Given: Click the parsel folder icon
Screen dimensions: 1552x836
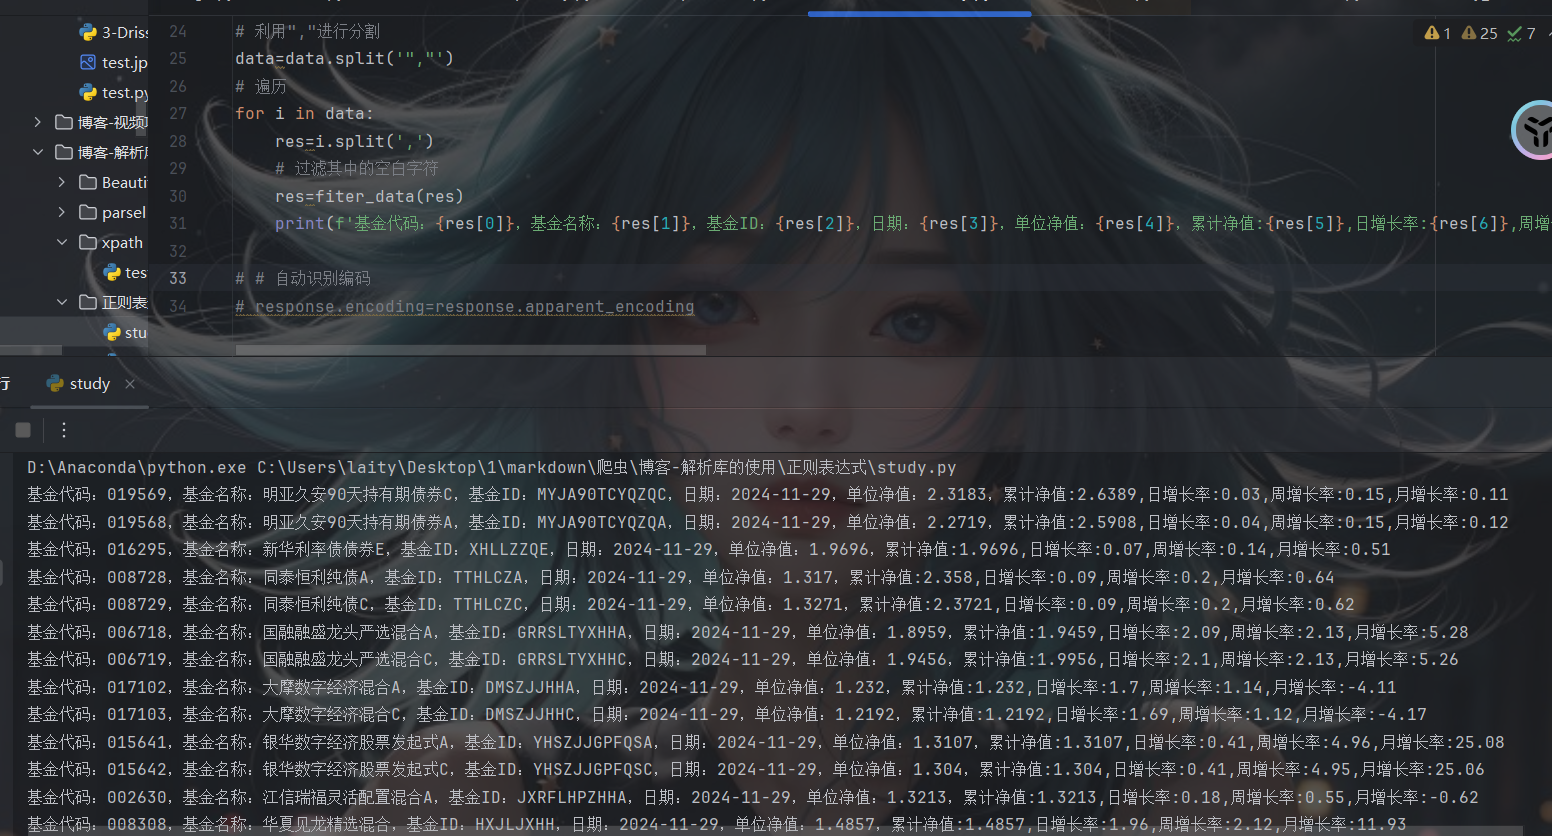Looking at the screenshot, I should [x=88, y=212].
